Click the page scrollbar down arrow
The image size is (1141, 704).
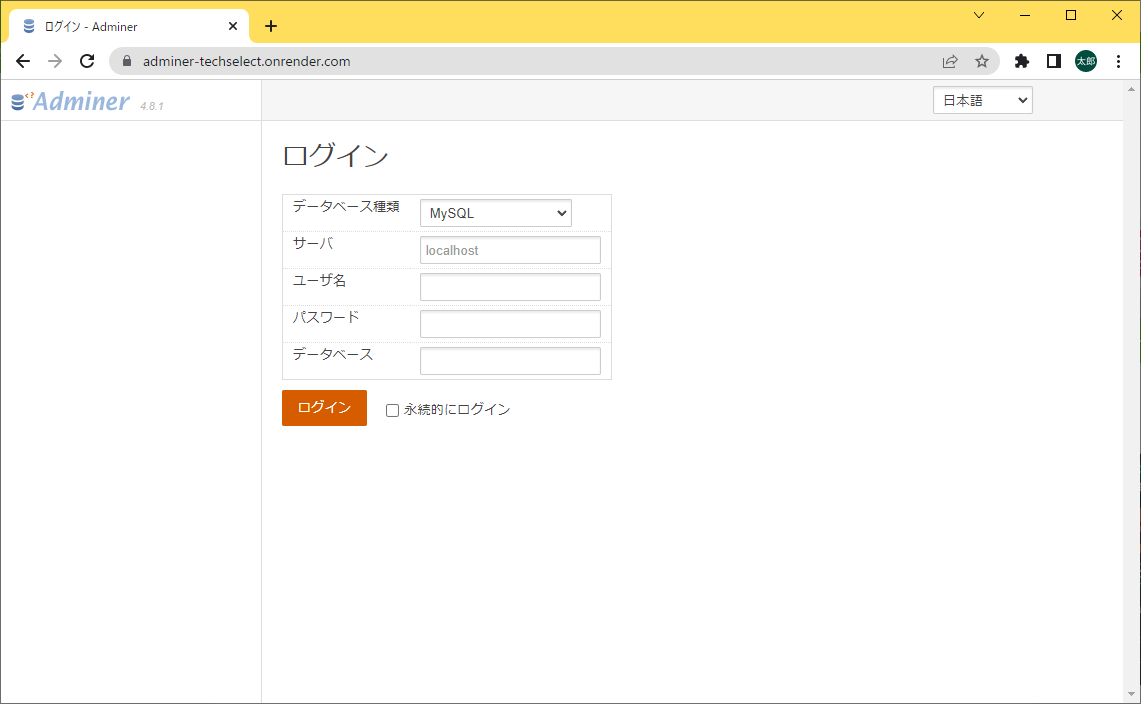(1131, 695)
